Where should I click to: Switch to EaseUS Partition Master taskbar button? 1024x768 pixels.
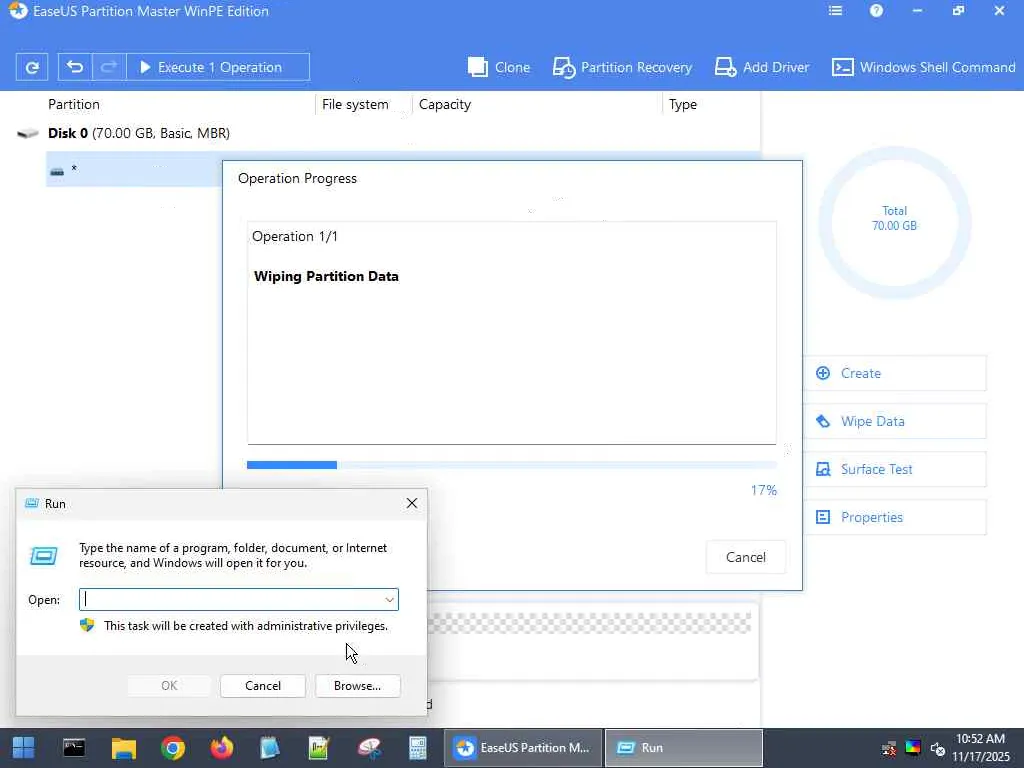524,748
